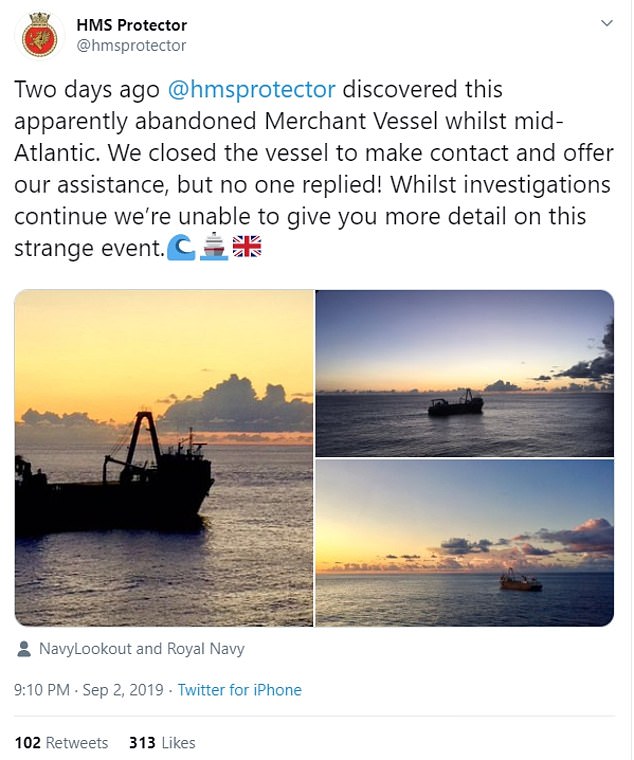
Task: Click the ship emoji in the tweet
Action: pos(212,245)
